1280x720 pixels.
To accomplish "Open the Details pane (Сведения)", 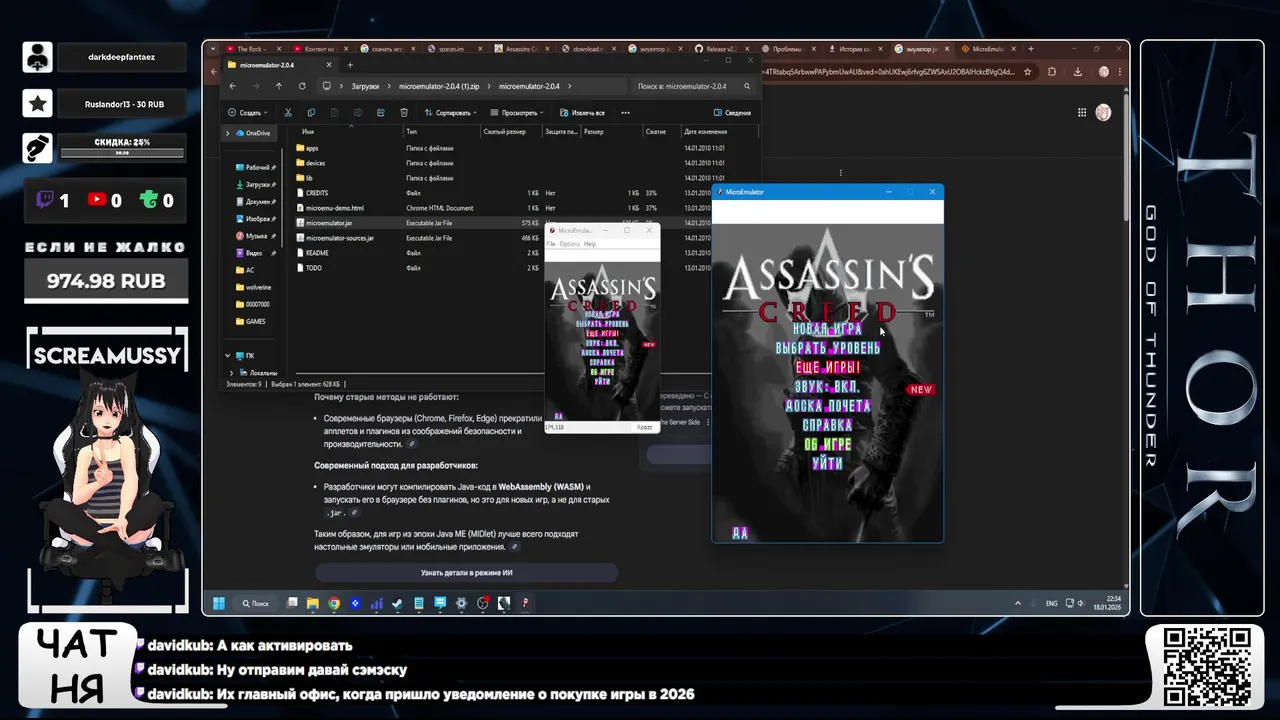I will pos(732,113).
